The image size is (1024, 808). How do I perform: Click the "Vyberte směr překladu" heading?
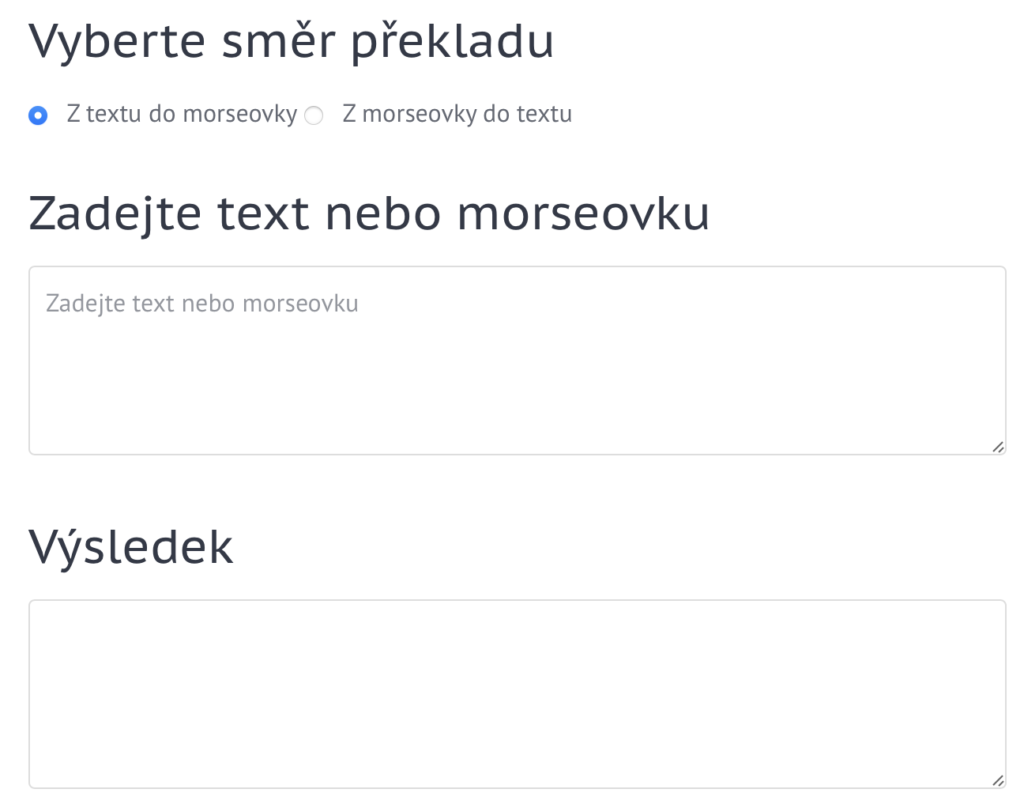tap(291, 42)
